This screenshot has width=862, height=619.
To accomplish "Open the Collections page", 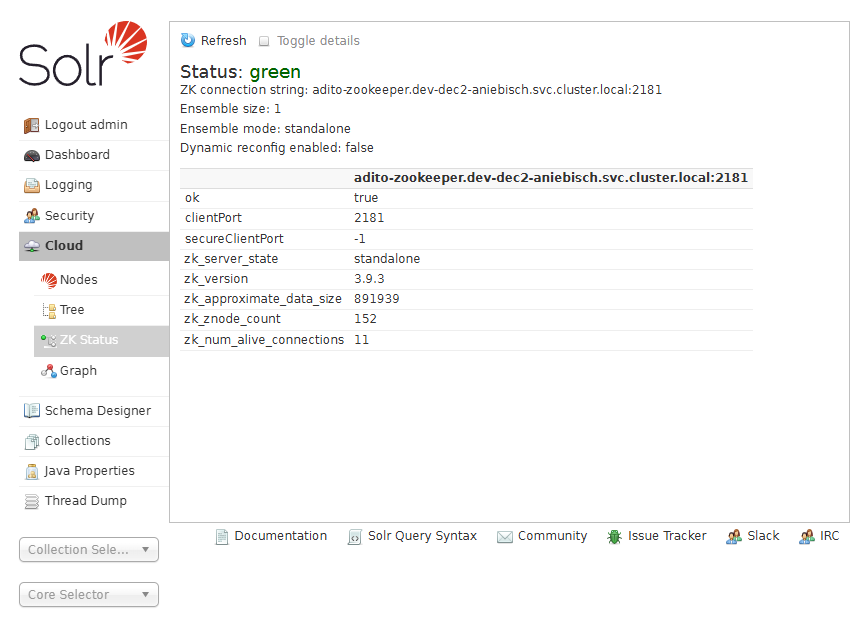I will tap(79, 440).
